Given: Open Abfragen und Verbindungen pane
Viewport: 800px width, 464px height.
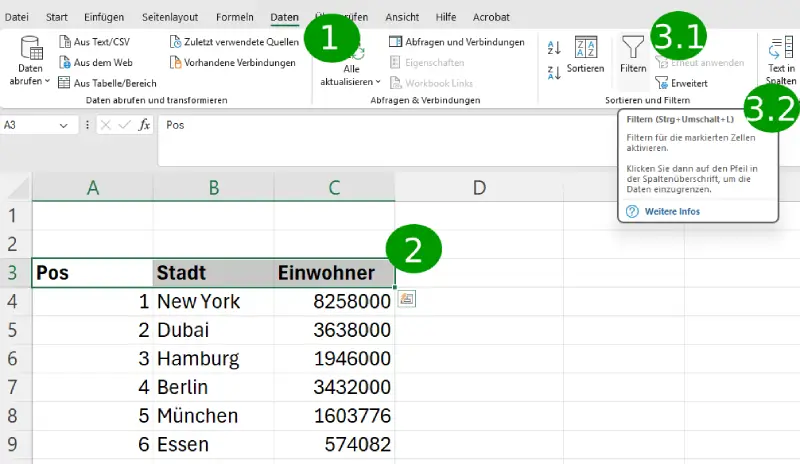Looking at the screenshot, I should pos(457,42).
